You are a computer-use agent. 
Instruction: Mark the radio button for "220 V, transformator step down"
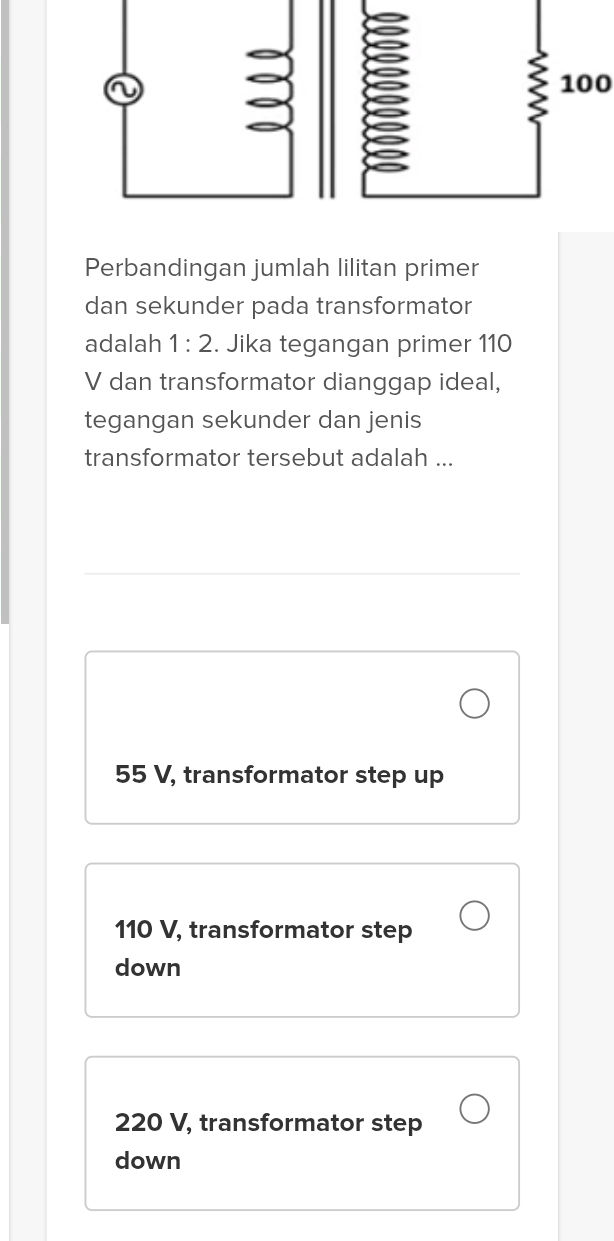(x=474, y=1108)
